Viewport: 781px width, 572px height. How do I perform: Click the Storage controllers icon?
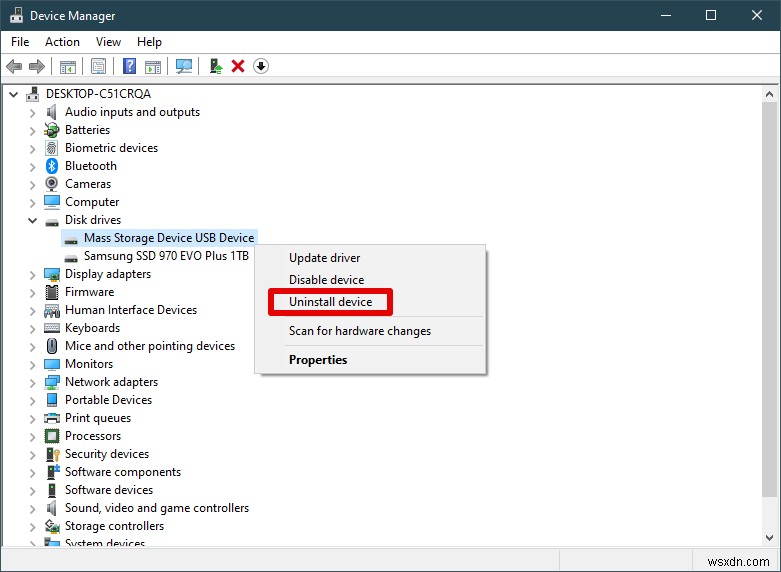click(x=52, y=526)
